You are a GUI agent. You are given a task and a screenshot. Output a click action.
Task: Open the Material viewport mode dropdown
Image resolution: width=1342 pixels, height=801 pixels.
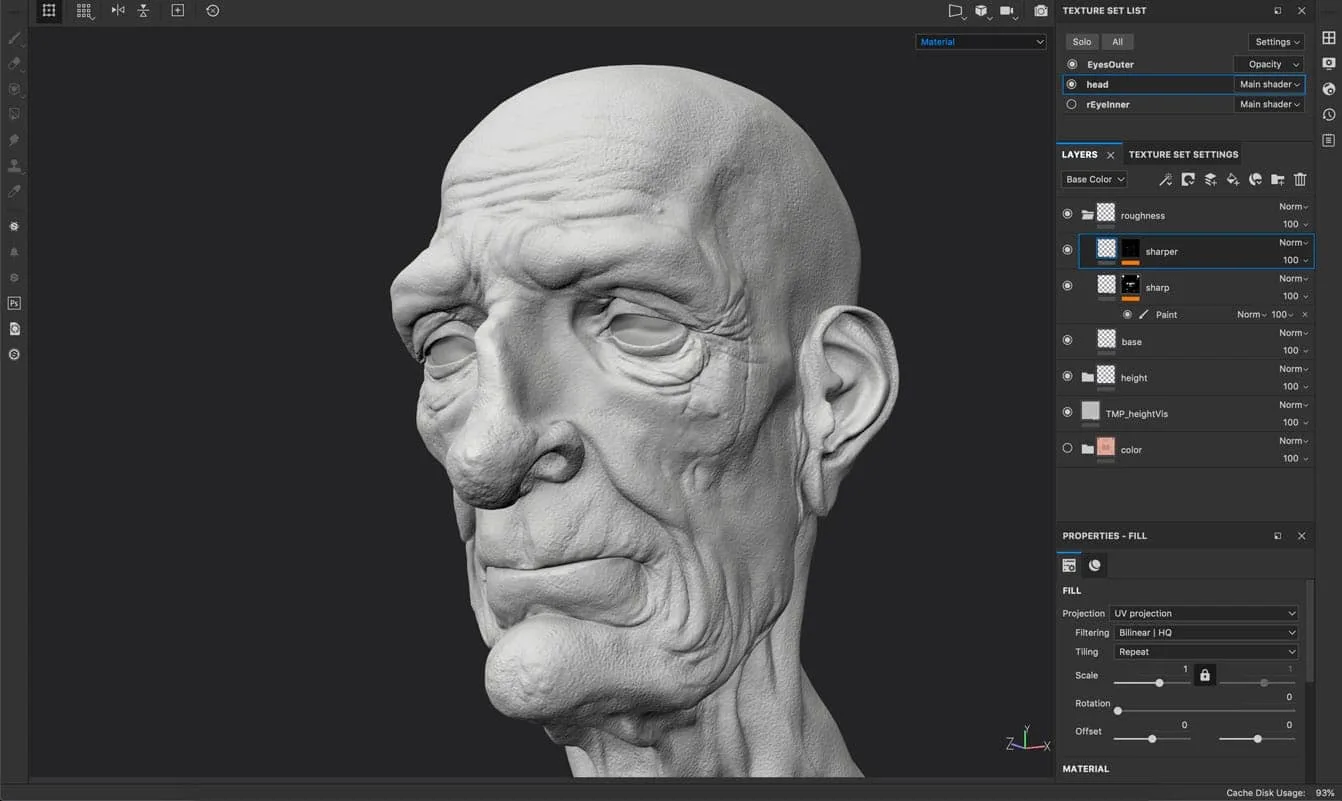pos(980,42)
